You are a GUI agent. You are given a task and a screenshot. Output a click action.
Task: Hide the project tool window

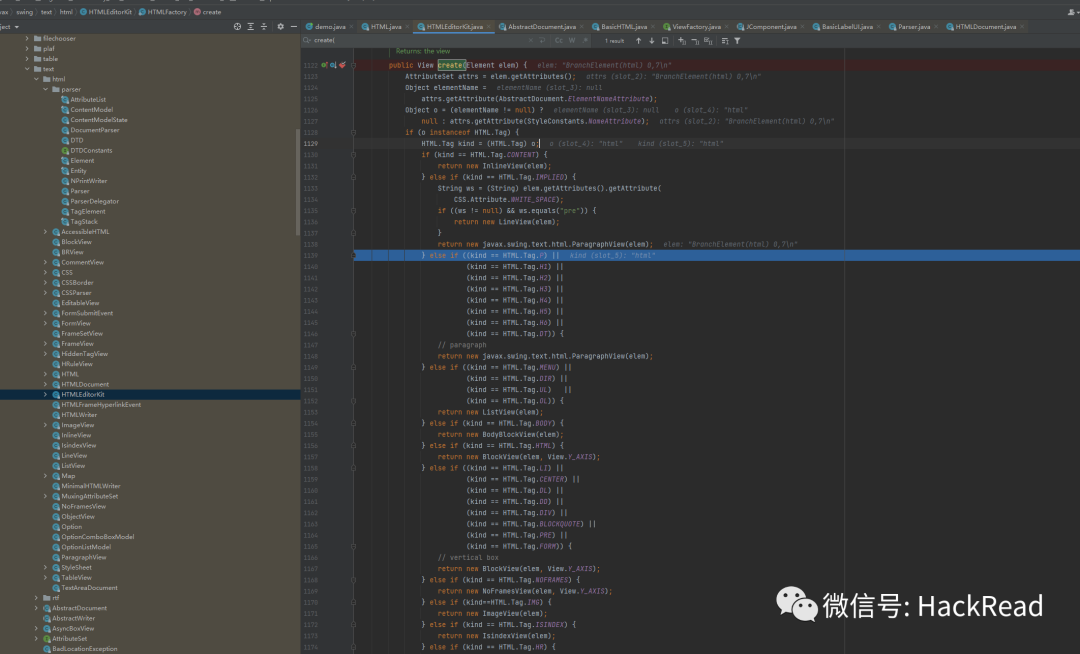coord(293,26)
